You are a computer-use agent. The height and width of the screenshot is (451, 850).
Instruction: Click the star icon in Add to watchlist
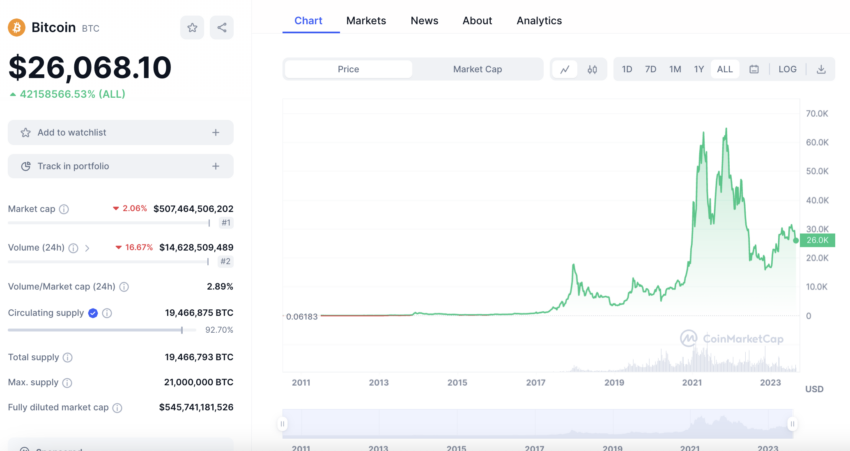25,133
